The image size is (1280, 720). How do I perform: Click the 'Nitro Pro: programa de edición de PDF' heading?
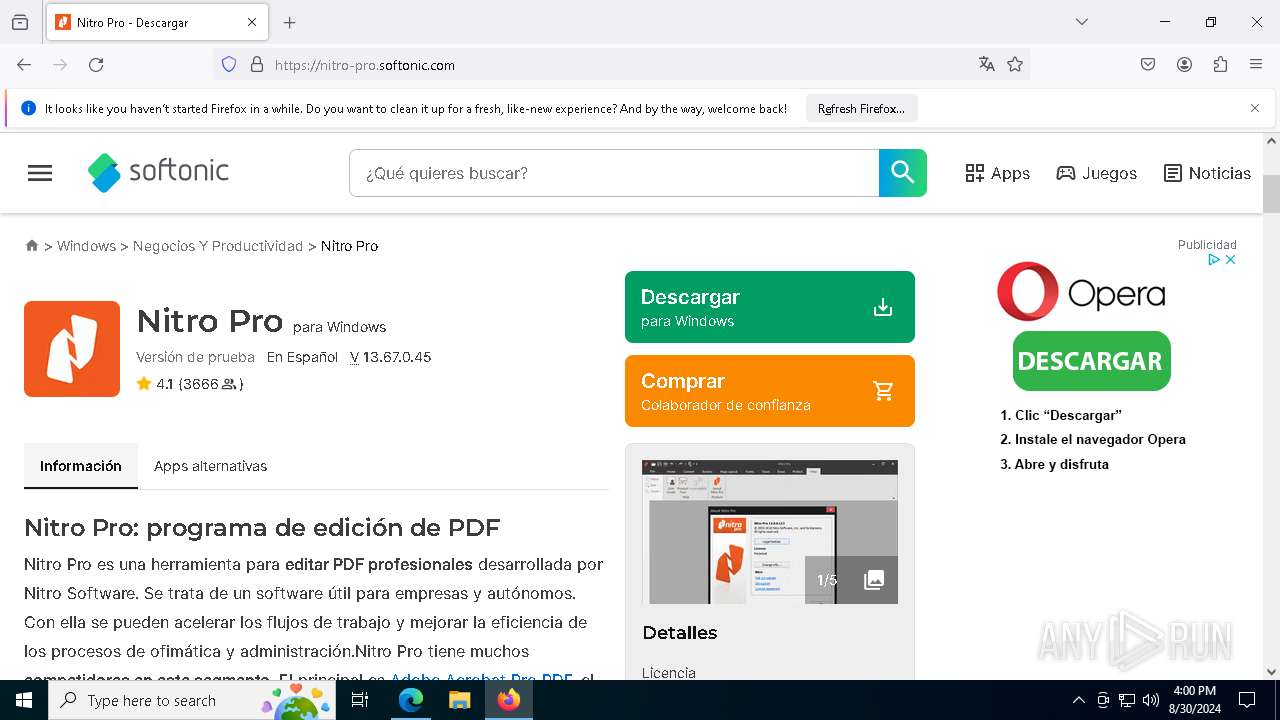(262, 527)
